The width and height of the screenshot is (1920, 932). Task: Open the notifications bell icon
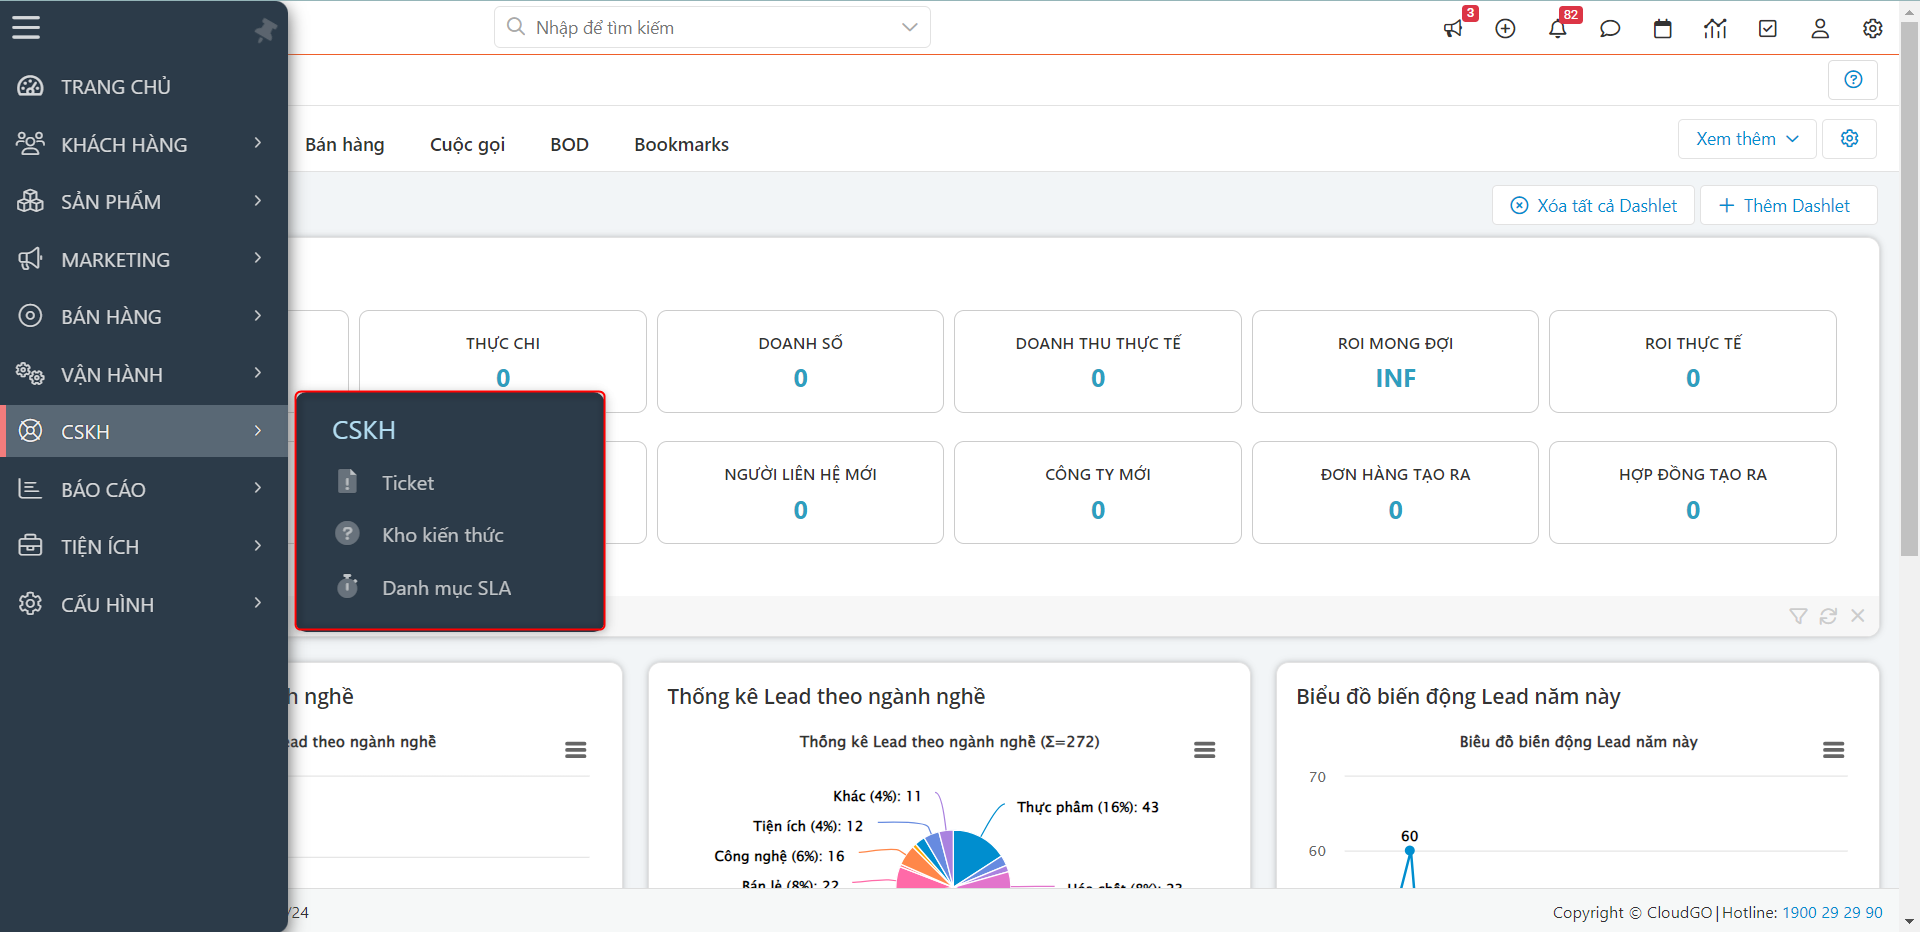1557,29
